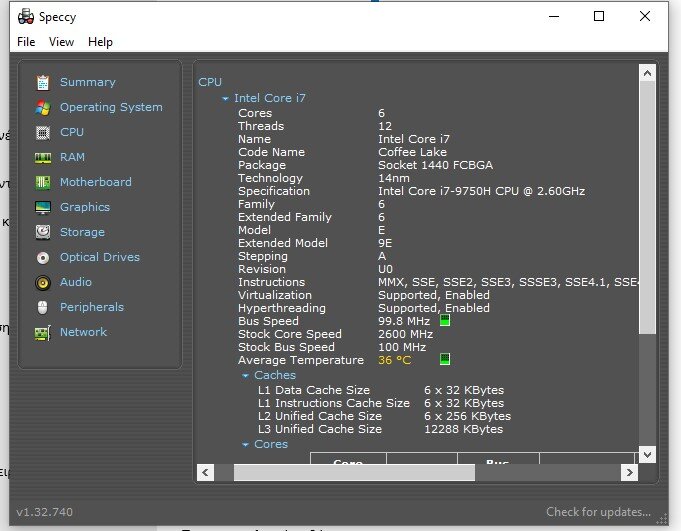681x531 pixels.
Task: Show the Graphics section
Action: (85, 207)
